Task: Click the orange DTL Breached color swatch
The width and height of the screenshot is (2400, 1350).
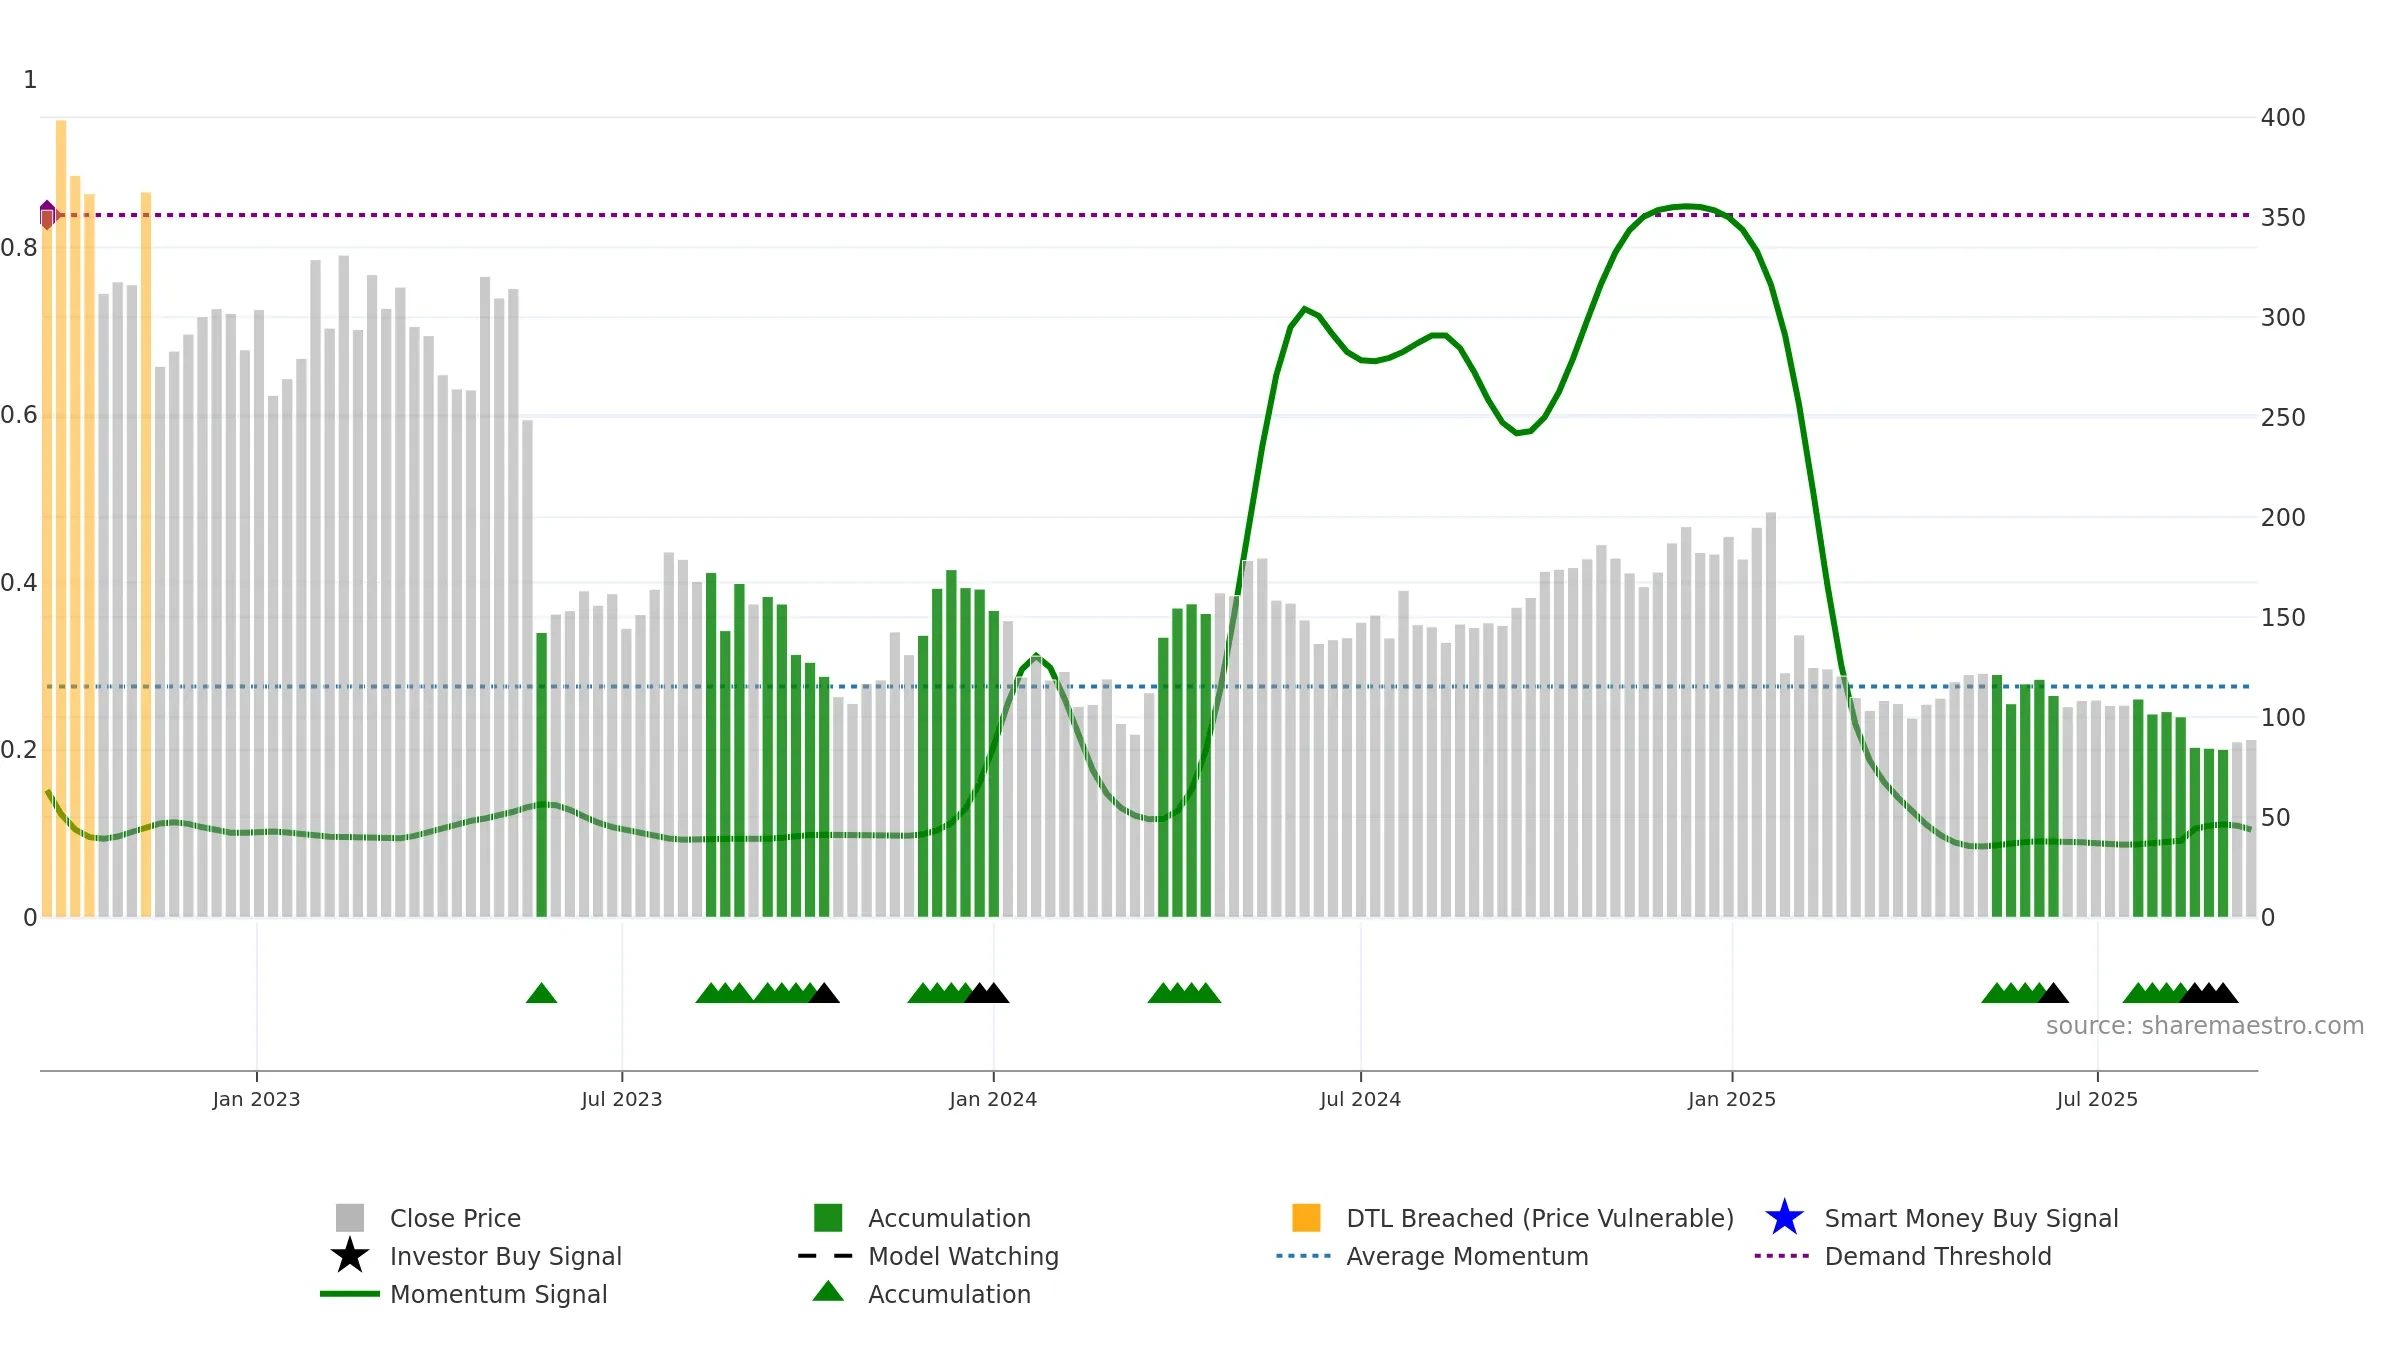Action: click(1306, 1218)
